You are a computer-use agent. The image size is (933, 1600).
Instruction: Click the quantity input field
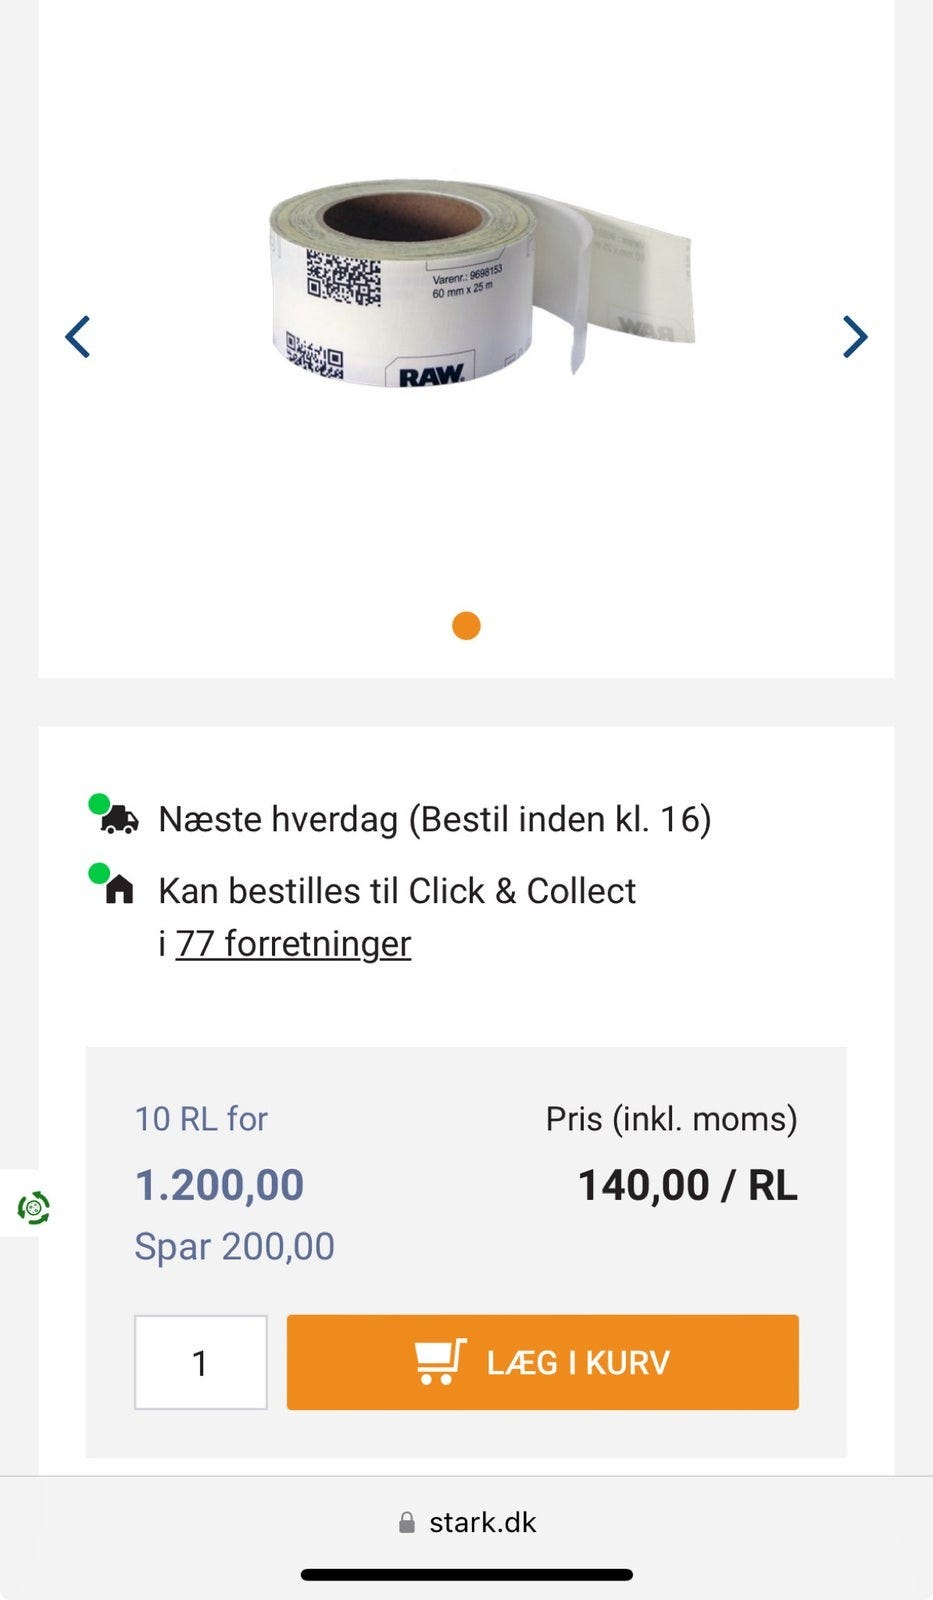201,1362
